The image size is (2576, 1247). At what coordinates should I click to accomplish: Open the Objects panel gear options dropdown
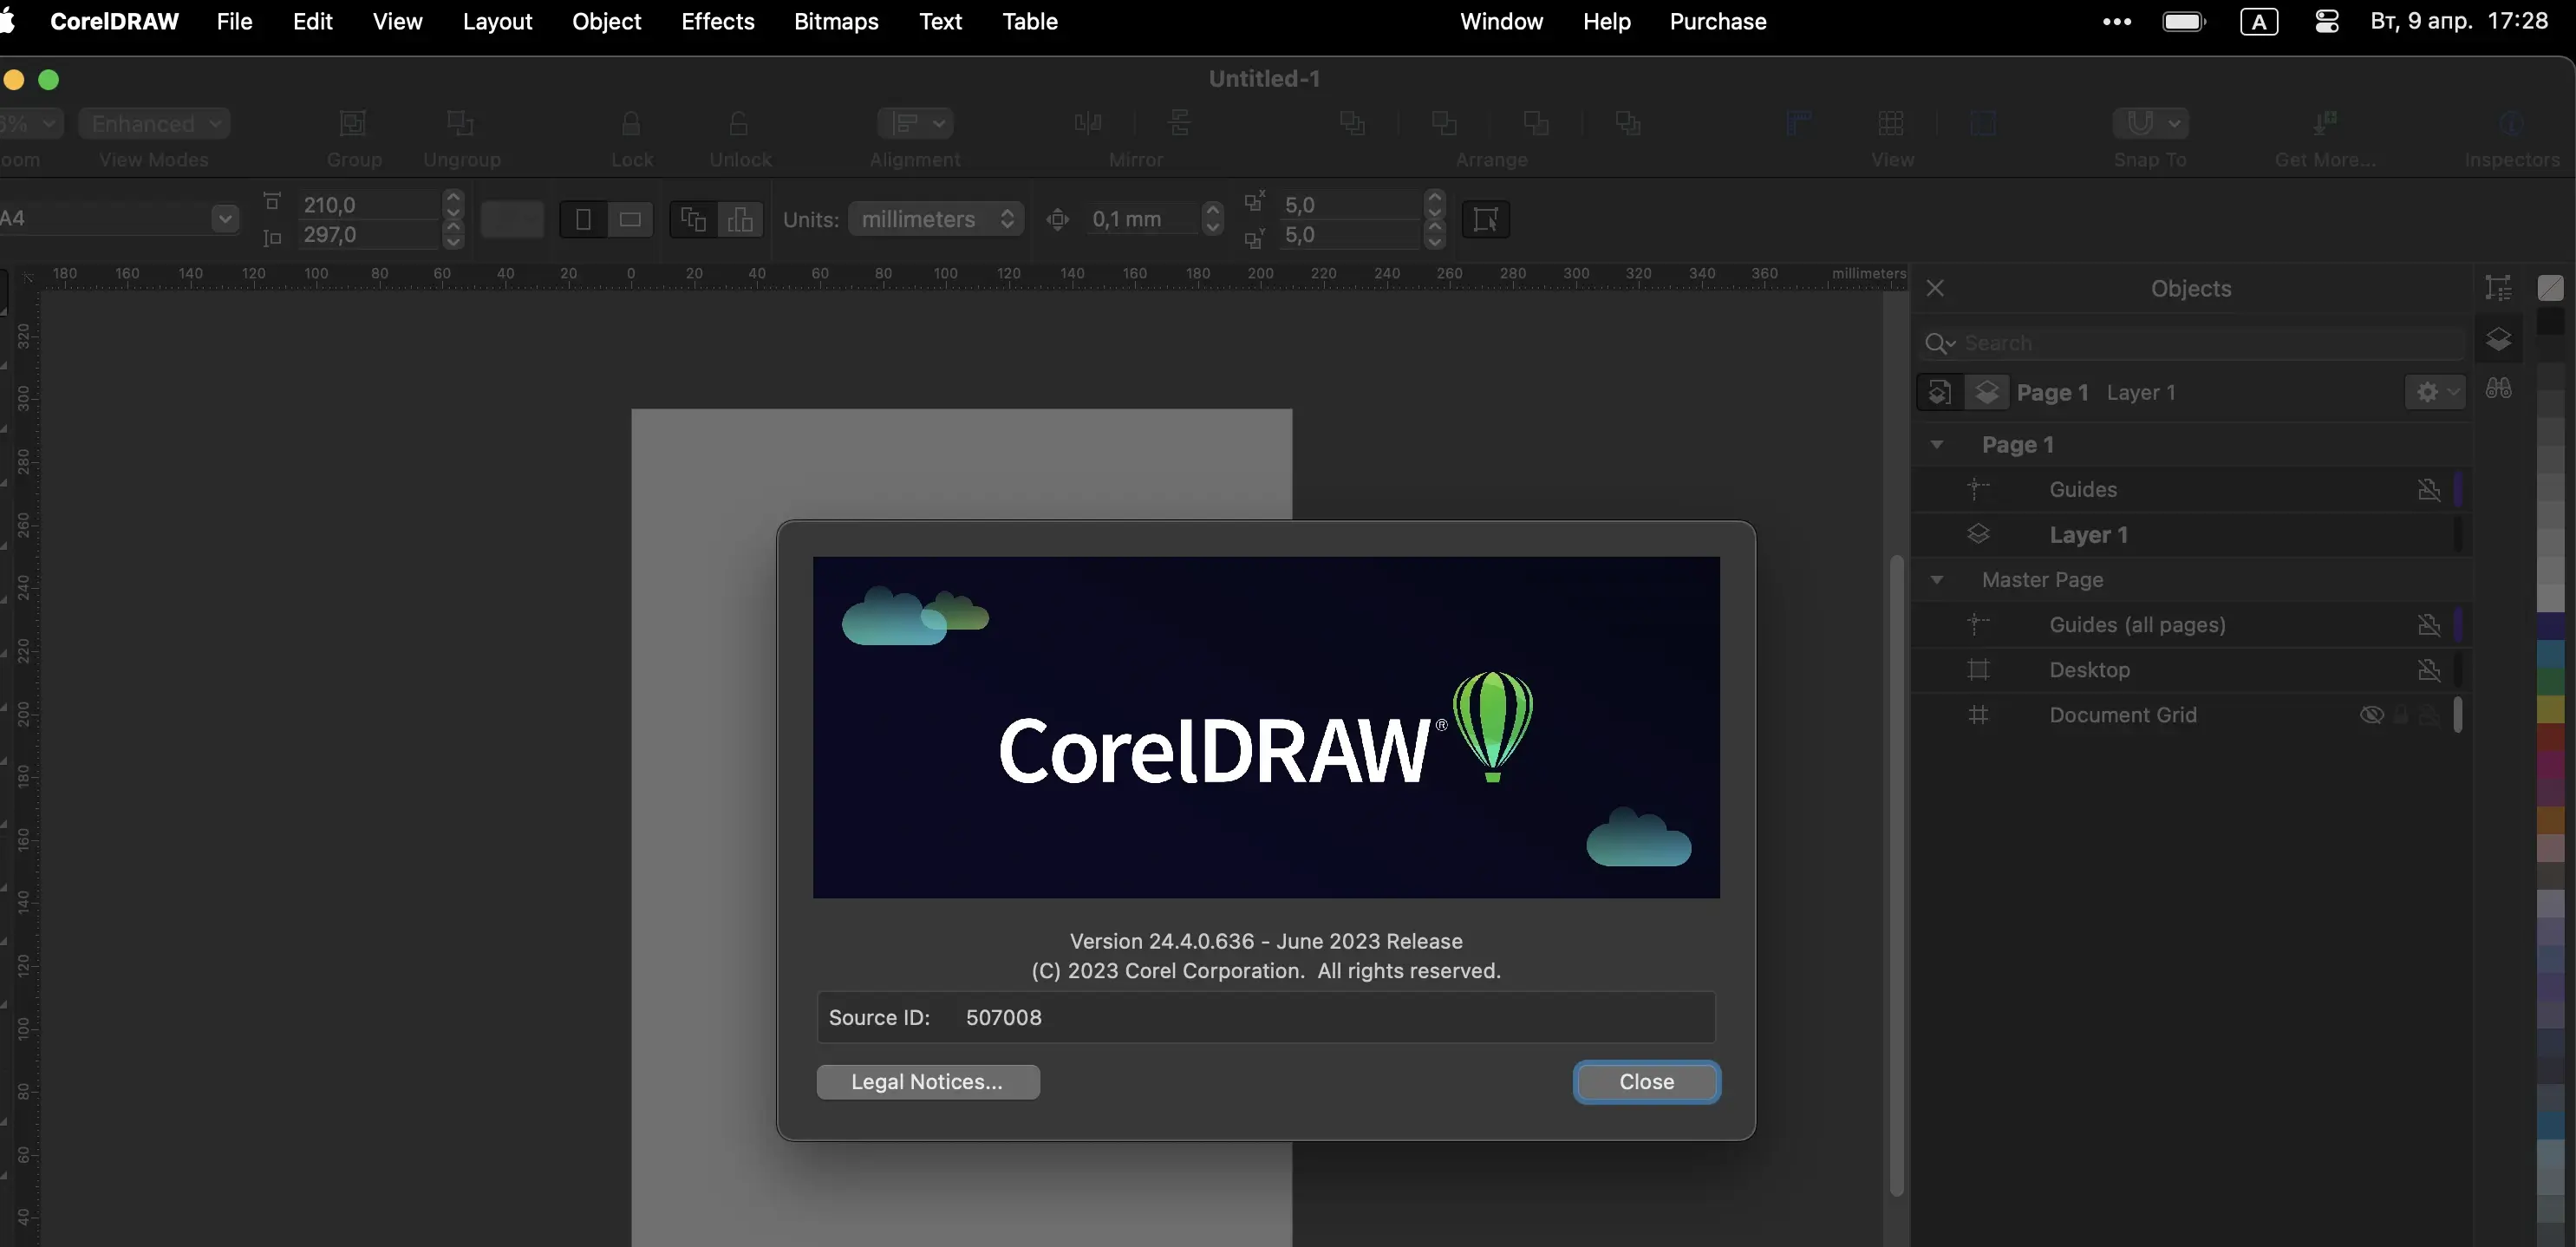pos(2435,392)
